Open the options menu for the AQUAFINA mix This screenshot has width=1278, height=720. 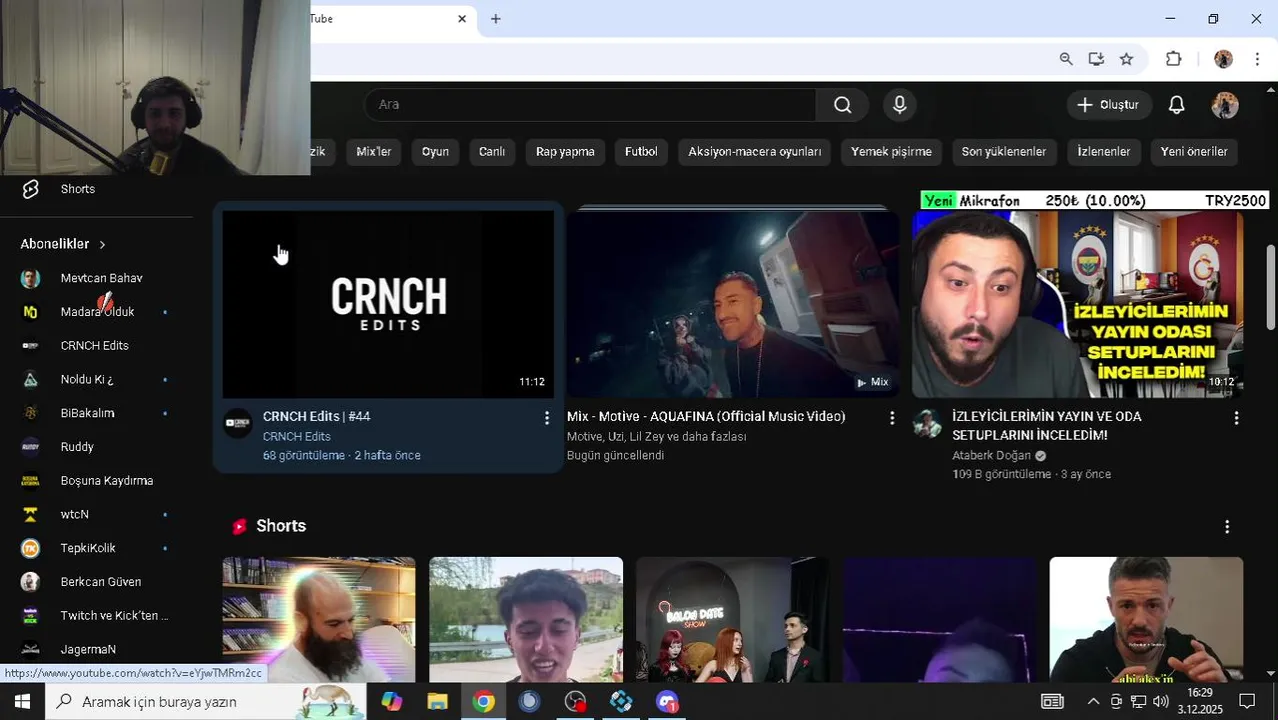click(x=892, y=418)
